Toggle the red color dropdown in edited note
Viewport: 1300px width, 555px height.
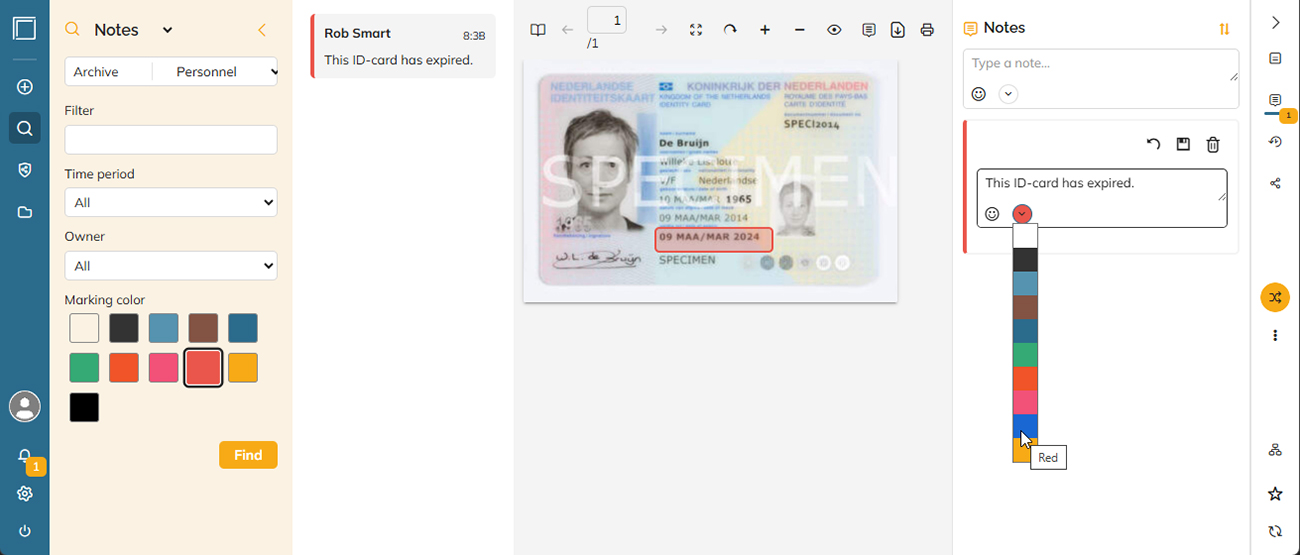pyautogui.click(x=1022, y=214)
